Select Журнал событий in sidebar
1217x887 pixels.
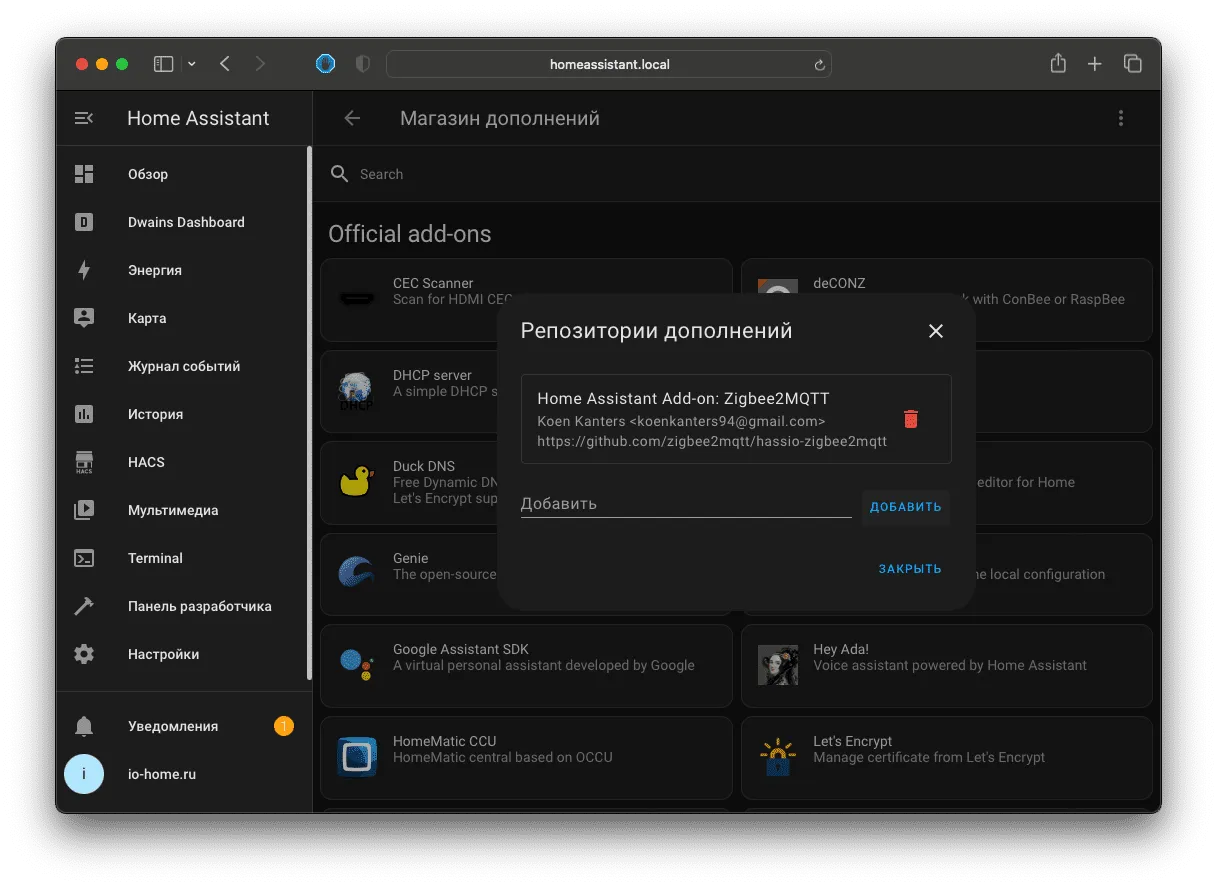point(184,366)
